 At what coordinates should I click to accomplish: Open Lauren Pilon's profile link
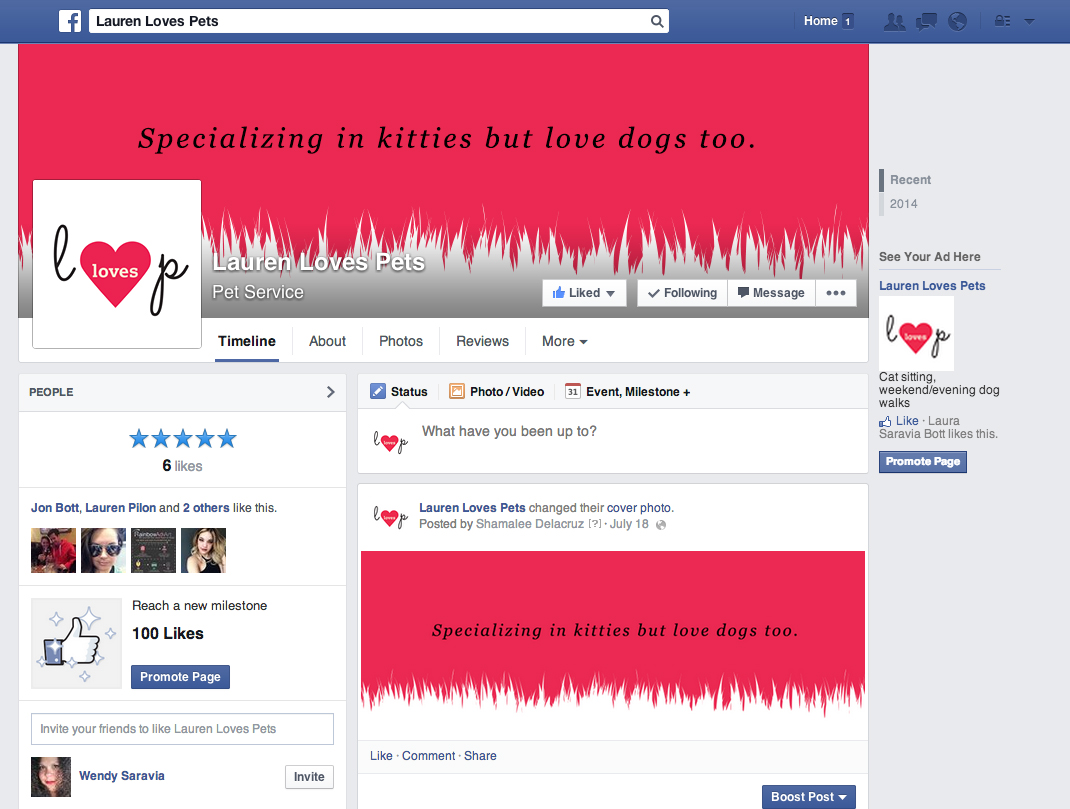[121, 508]
